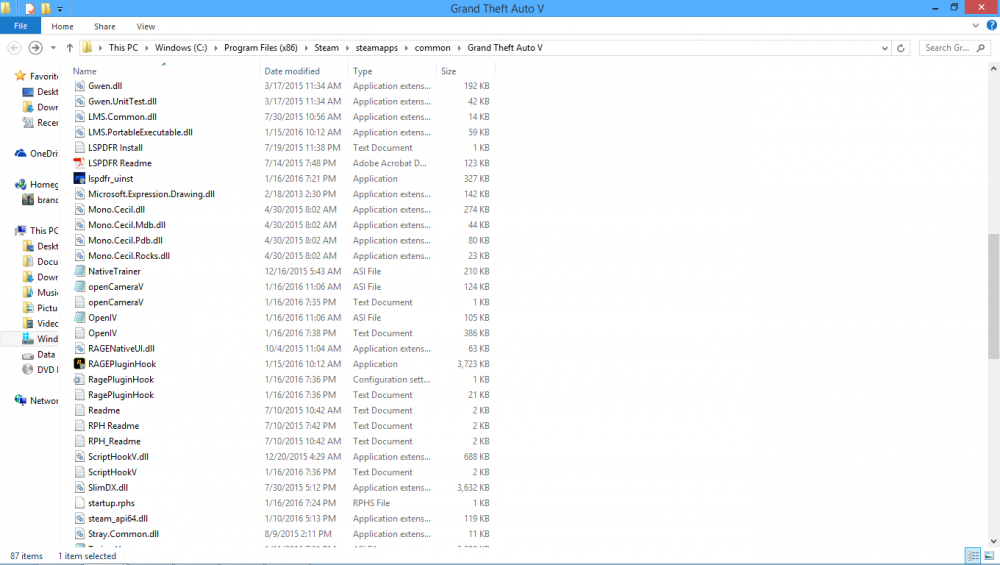
Task: Select ScriptHookV.dll file
Action: (118, 457)
